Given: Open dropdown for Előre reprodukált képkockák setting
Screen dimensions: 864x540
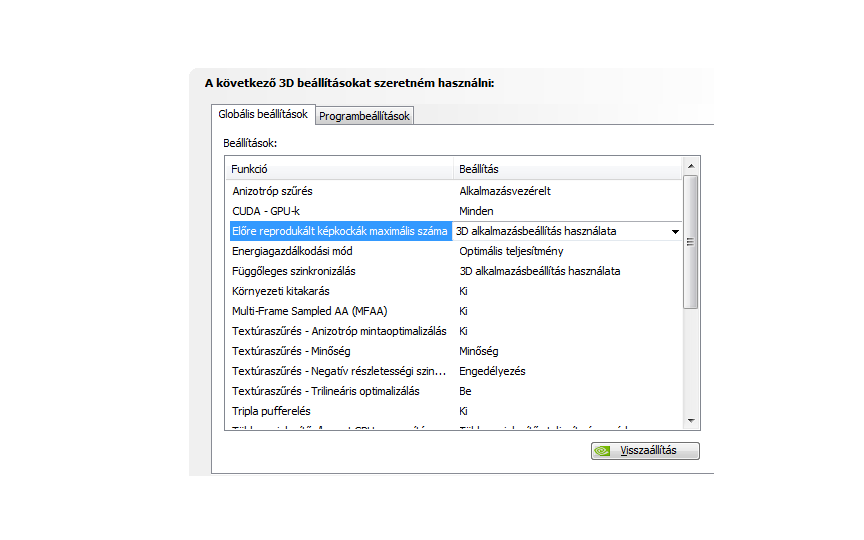Looking at the screenshot, I should tap(675, 231).
